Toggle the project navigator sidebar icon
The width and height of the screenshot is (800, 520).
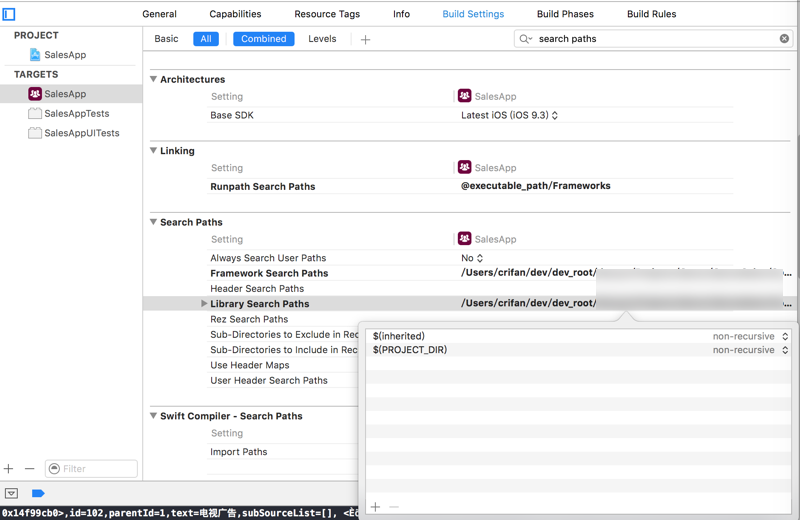9,14
